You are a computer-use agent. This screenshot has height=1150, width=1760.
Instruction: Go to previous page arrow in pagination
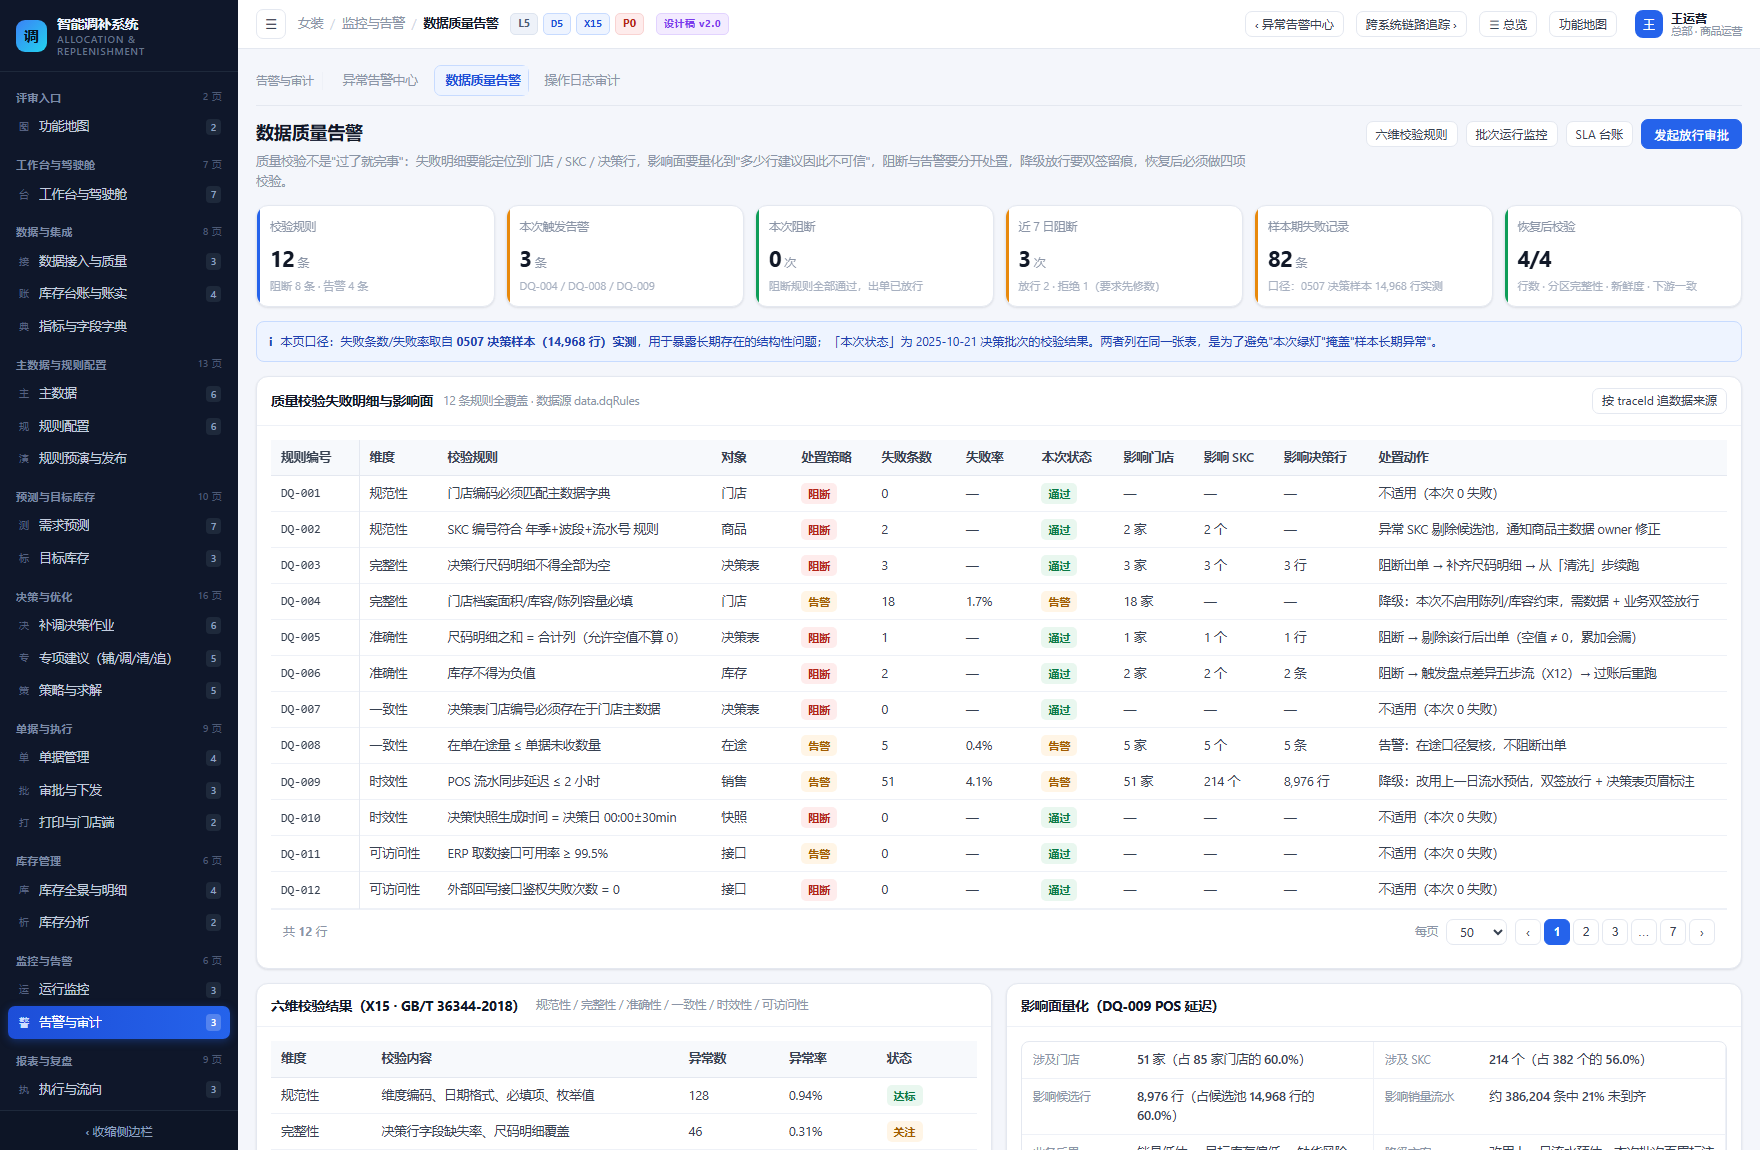1528,932
